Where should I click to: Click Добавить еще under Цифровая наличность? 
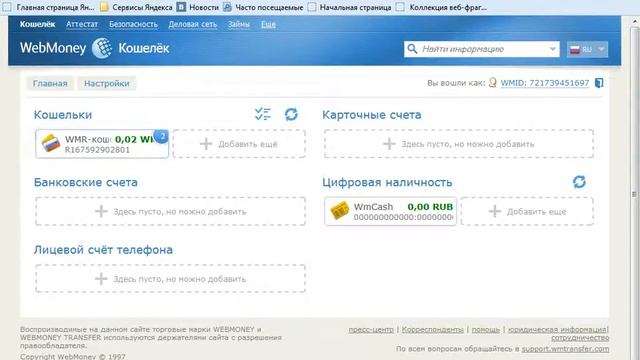coord(527,211)
